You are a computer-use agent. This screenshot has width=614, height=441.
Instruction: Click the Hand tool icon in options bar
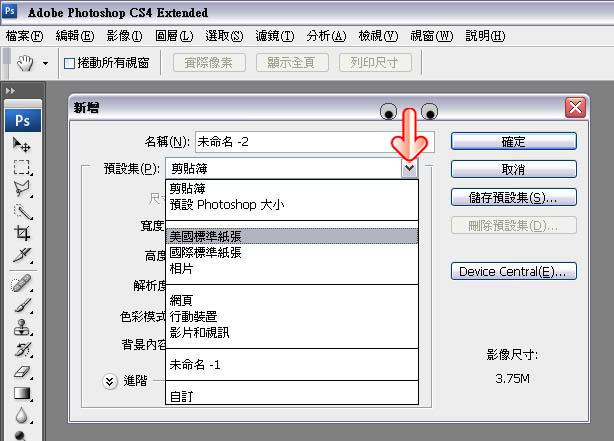click(25, 63)
